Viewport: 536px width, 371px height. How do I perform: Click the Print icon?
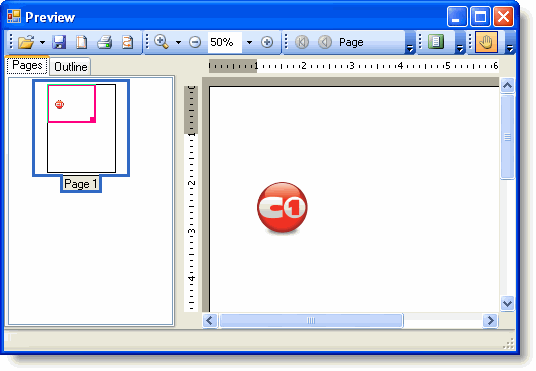105,42
